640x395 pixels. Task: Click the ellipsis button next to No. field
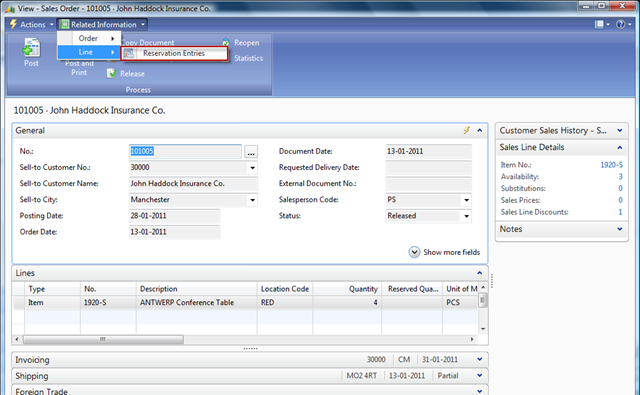tap(251, 151)
